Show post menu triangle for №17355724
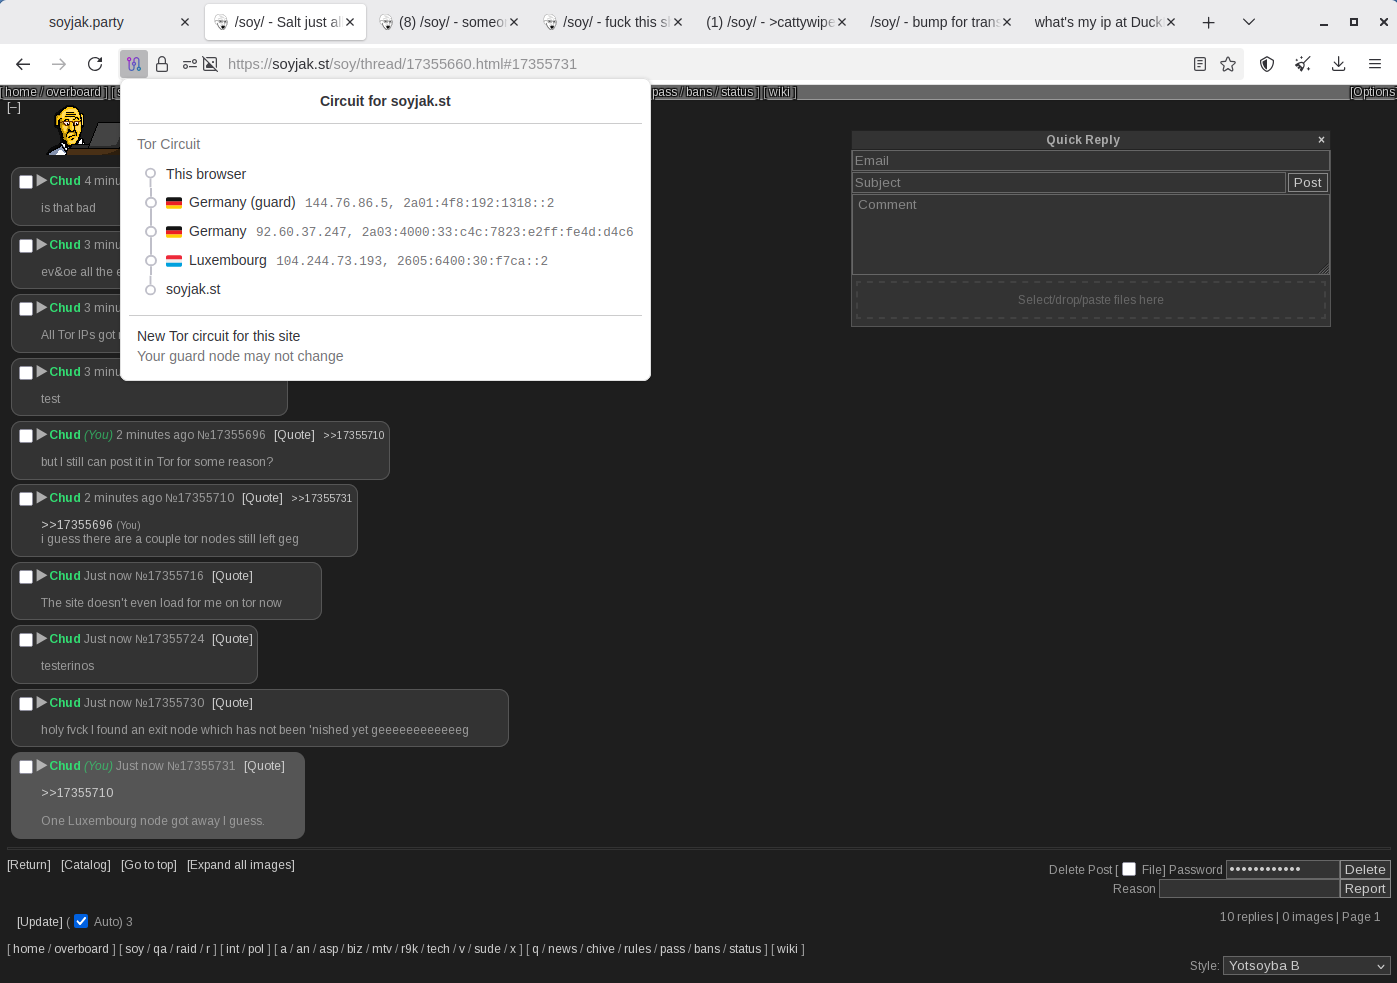 click(x=42, y=639)
